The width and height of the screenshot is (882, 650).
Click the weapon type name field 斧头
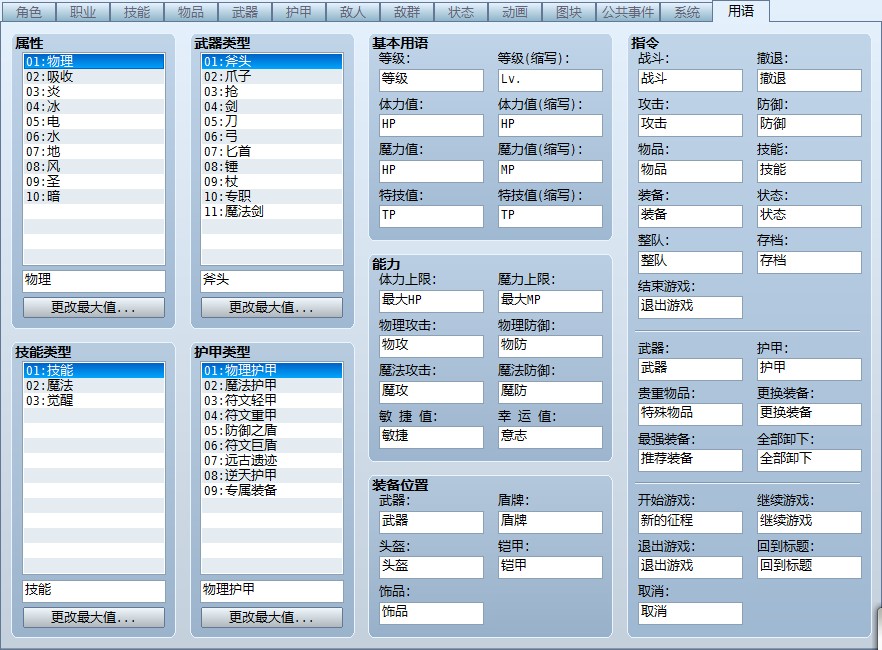point(272,281)
